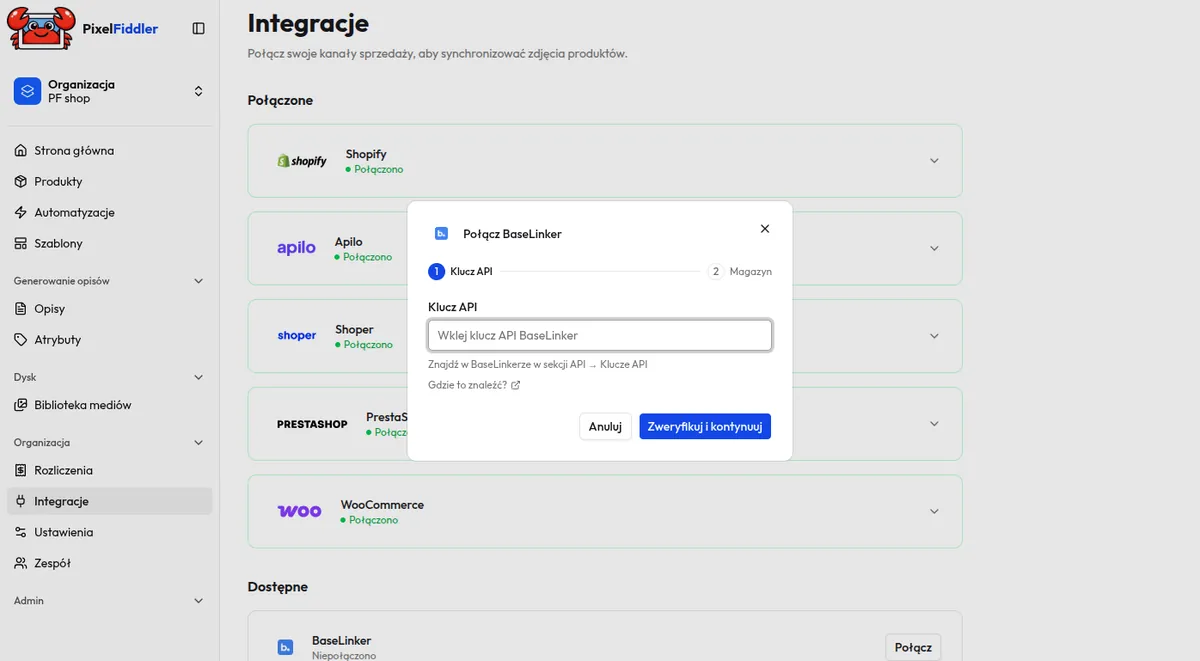The image size is (1200, 661).
Task: Click Połącz button for BaseLinker
Action: tap(913, 647)
